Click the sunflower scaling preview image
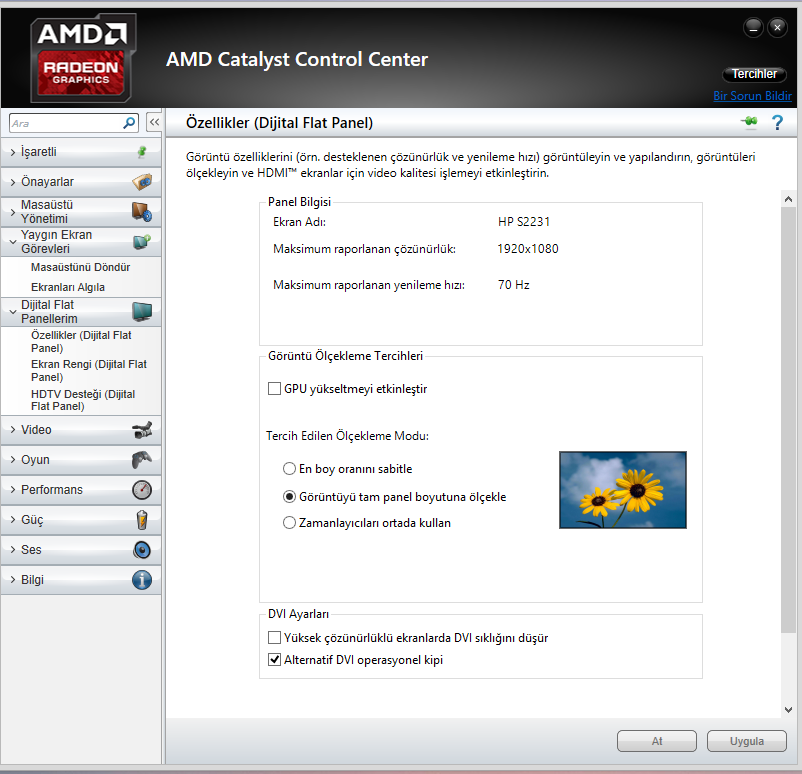The image size is (802, 774). [x=622, y=490]
